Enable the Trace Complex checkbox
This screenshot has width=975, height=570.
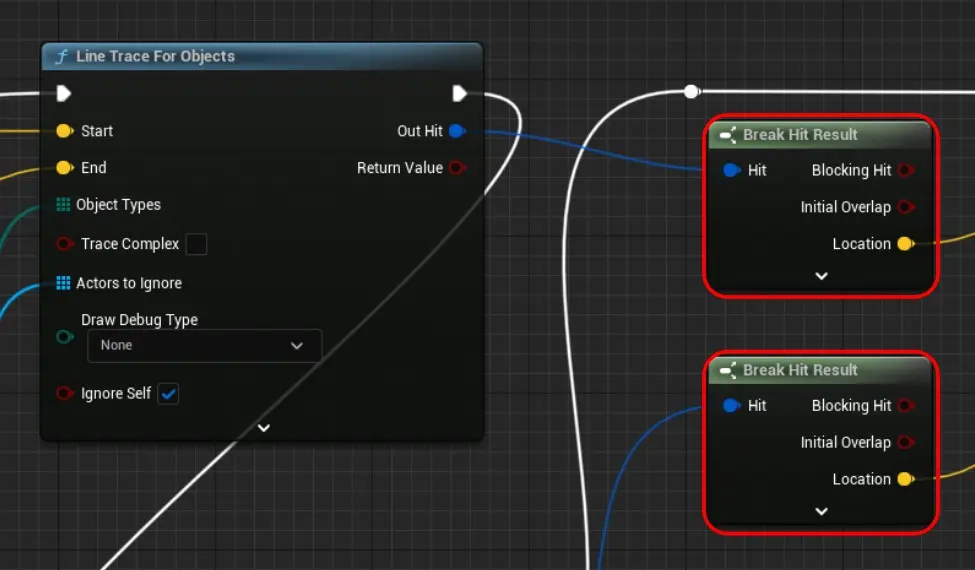pos(197,244)
